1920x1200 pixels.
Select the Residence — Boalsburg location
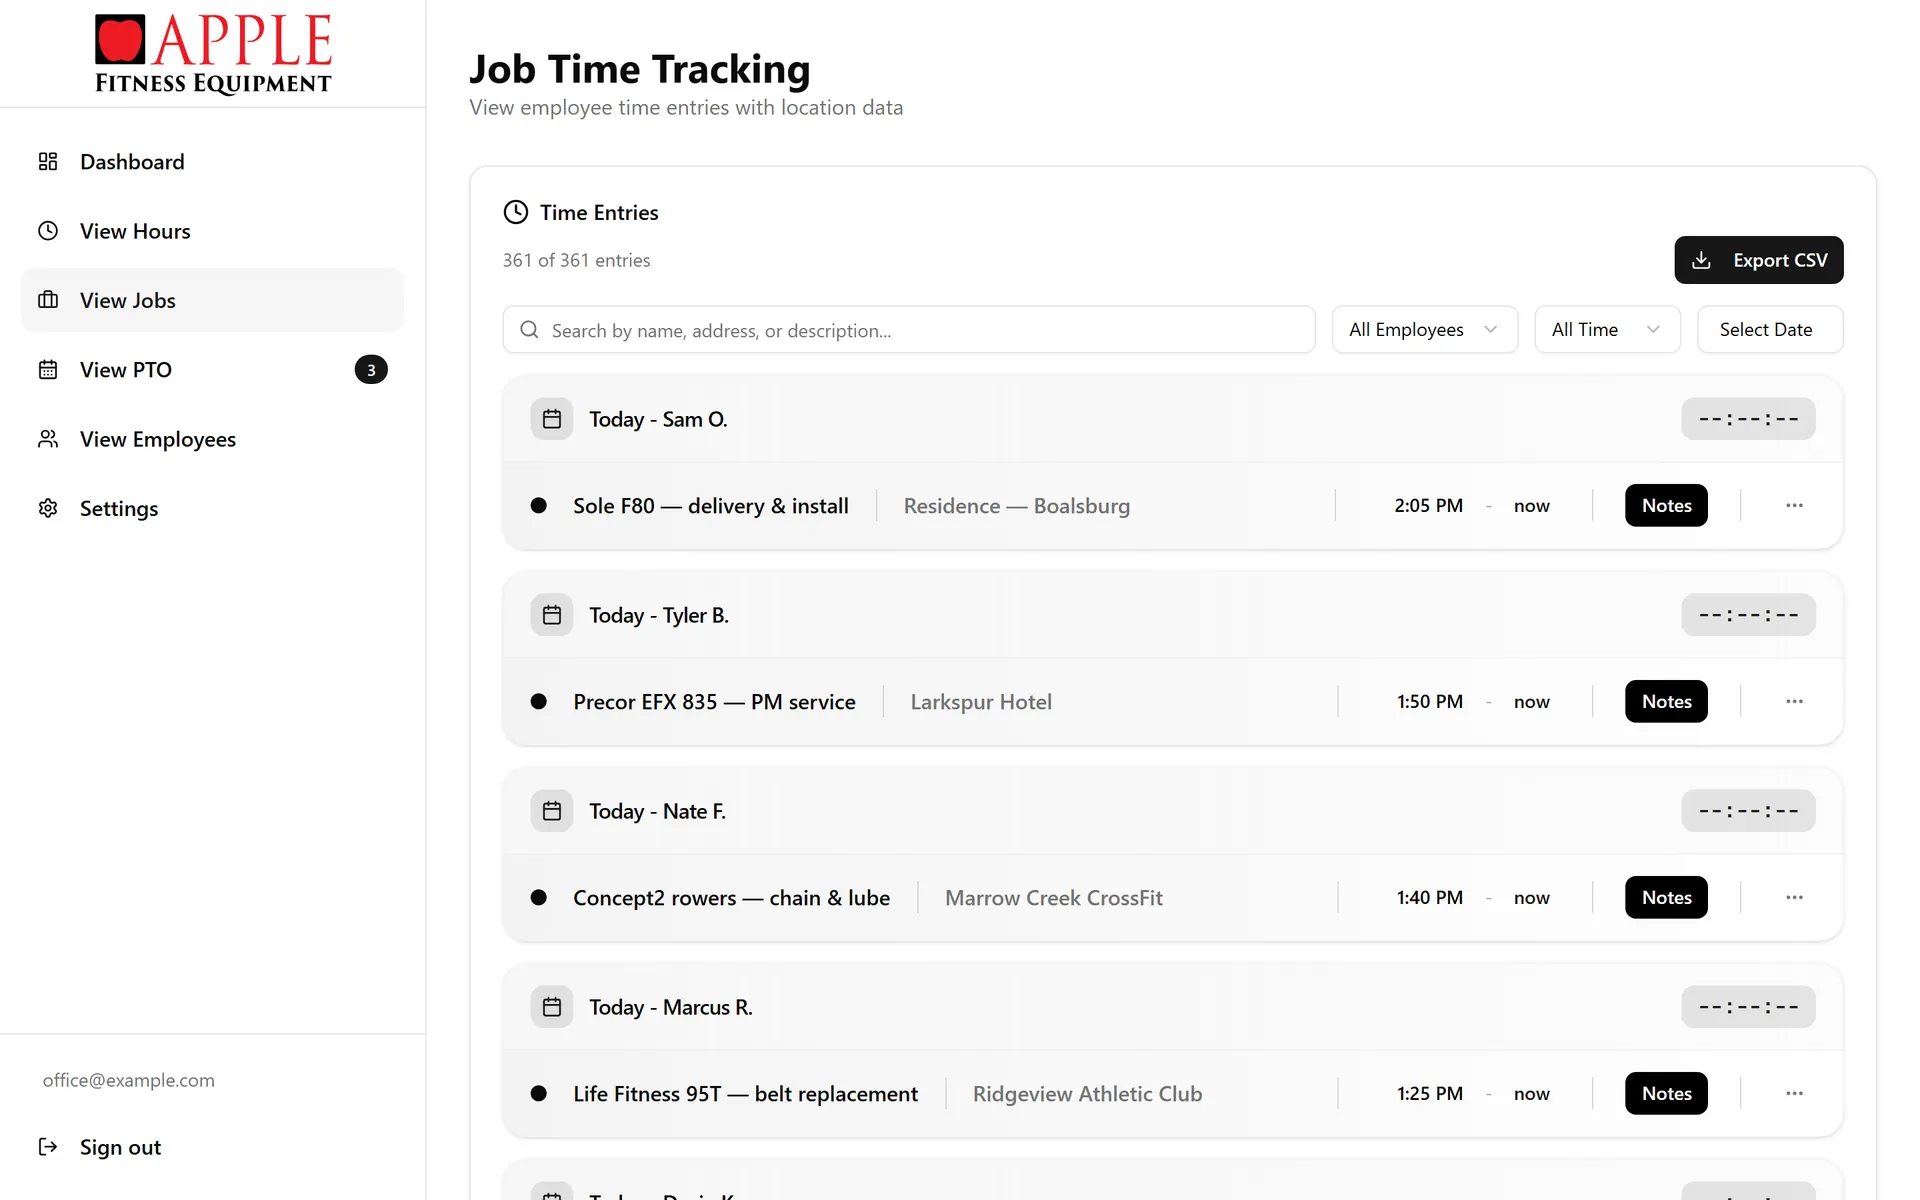(1017, 506)
